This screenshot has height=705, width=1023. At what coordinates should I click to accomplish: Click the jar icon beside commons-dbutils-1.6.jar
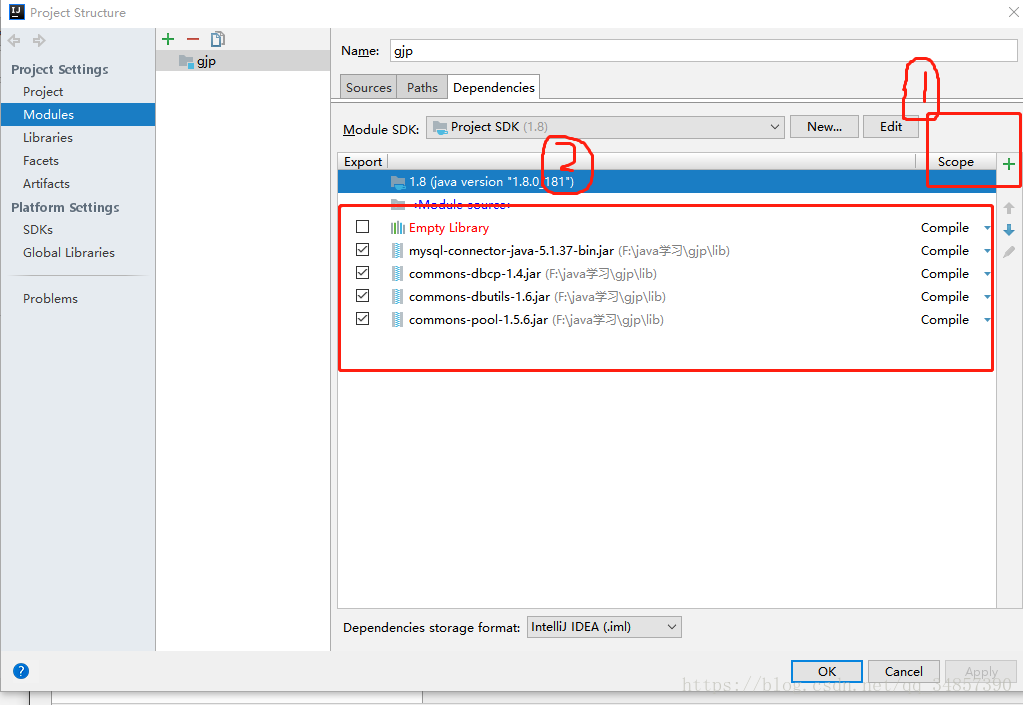[397, 297]
